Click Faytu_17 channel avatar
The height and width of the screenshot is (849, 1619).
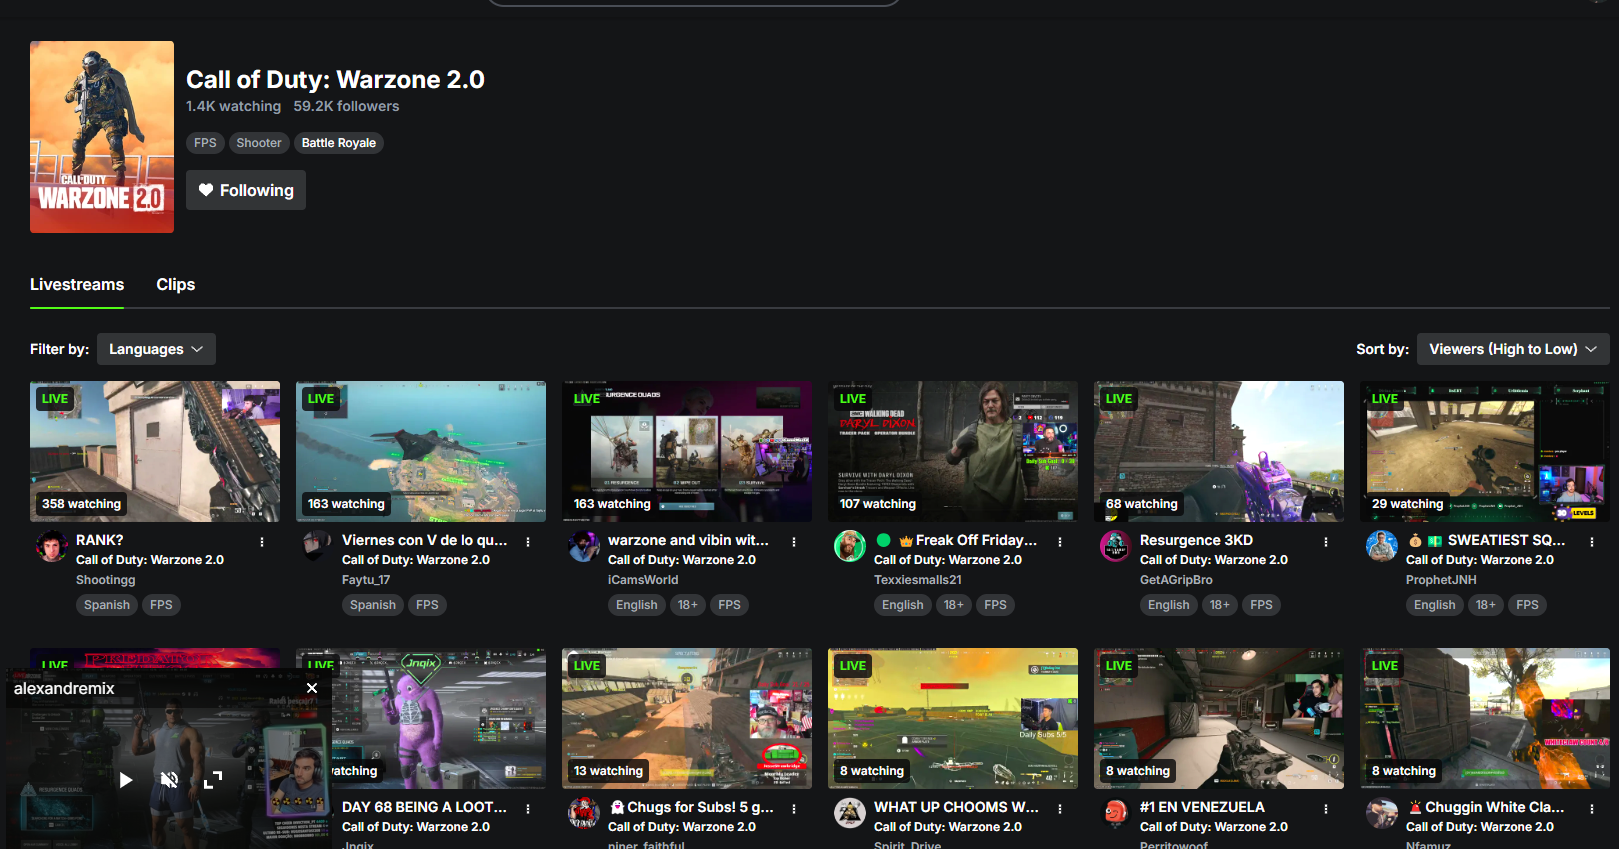(x=317, y=546)
